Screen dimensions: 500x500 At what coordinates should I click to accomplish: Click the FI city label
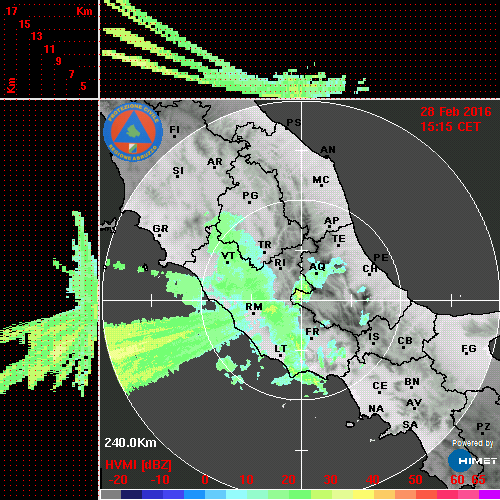(175, 129)
